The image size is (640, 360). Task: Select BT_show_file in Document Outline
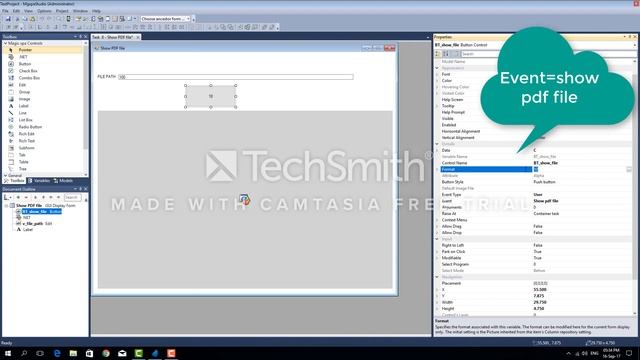pos(41,211)
